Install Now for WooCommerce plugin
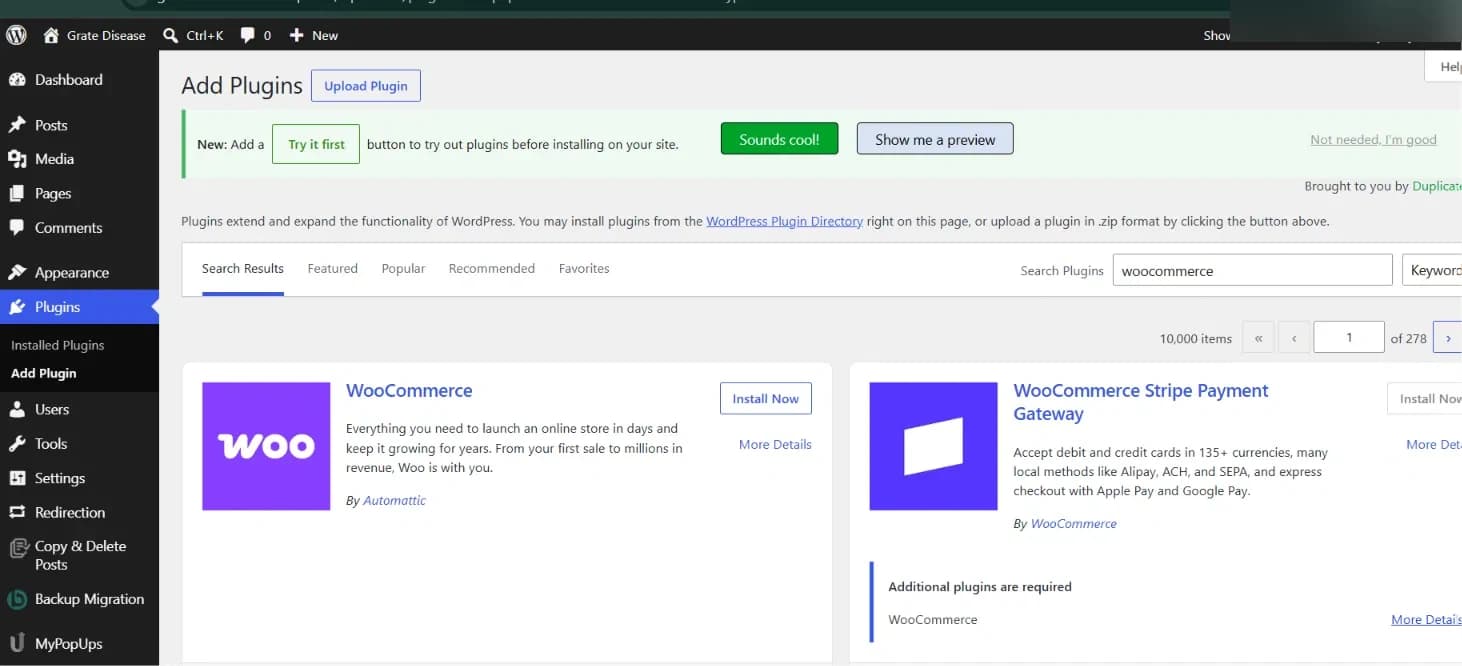1462x666 pixels. pos(766,398)
